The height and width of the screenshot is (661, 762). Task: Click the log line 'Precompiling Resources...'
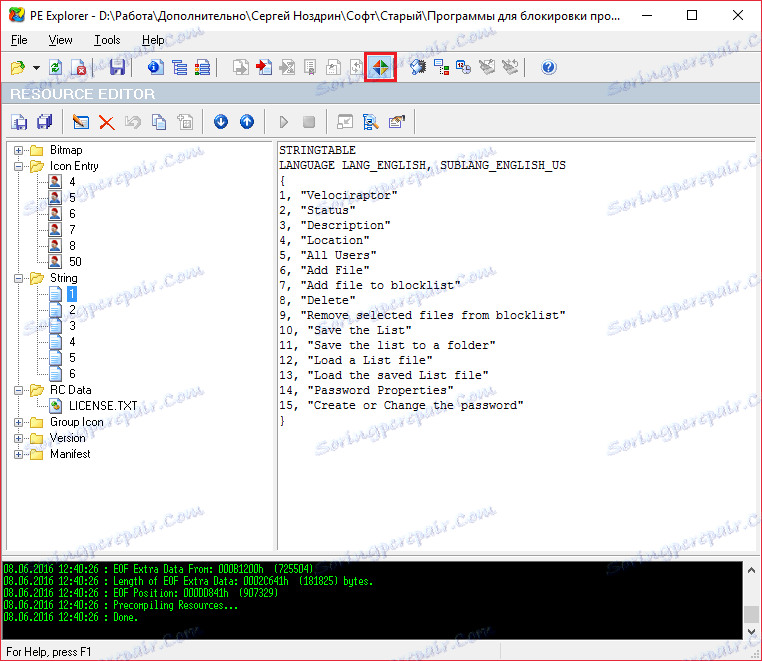coord(121,605)
